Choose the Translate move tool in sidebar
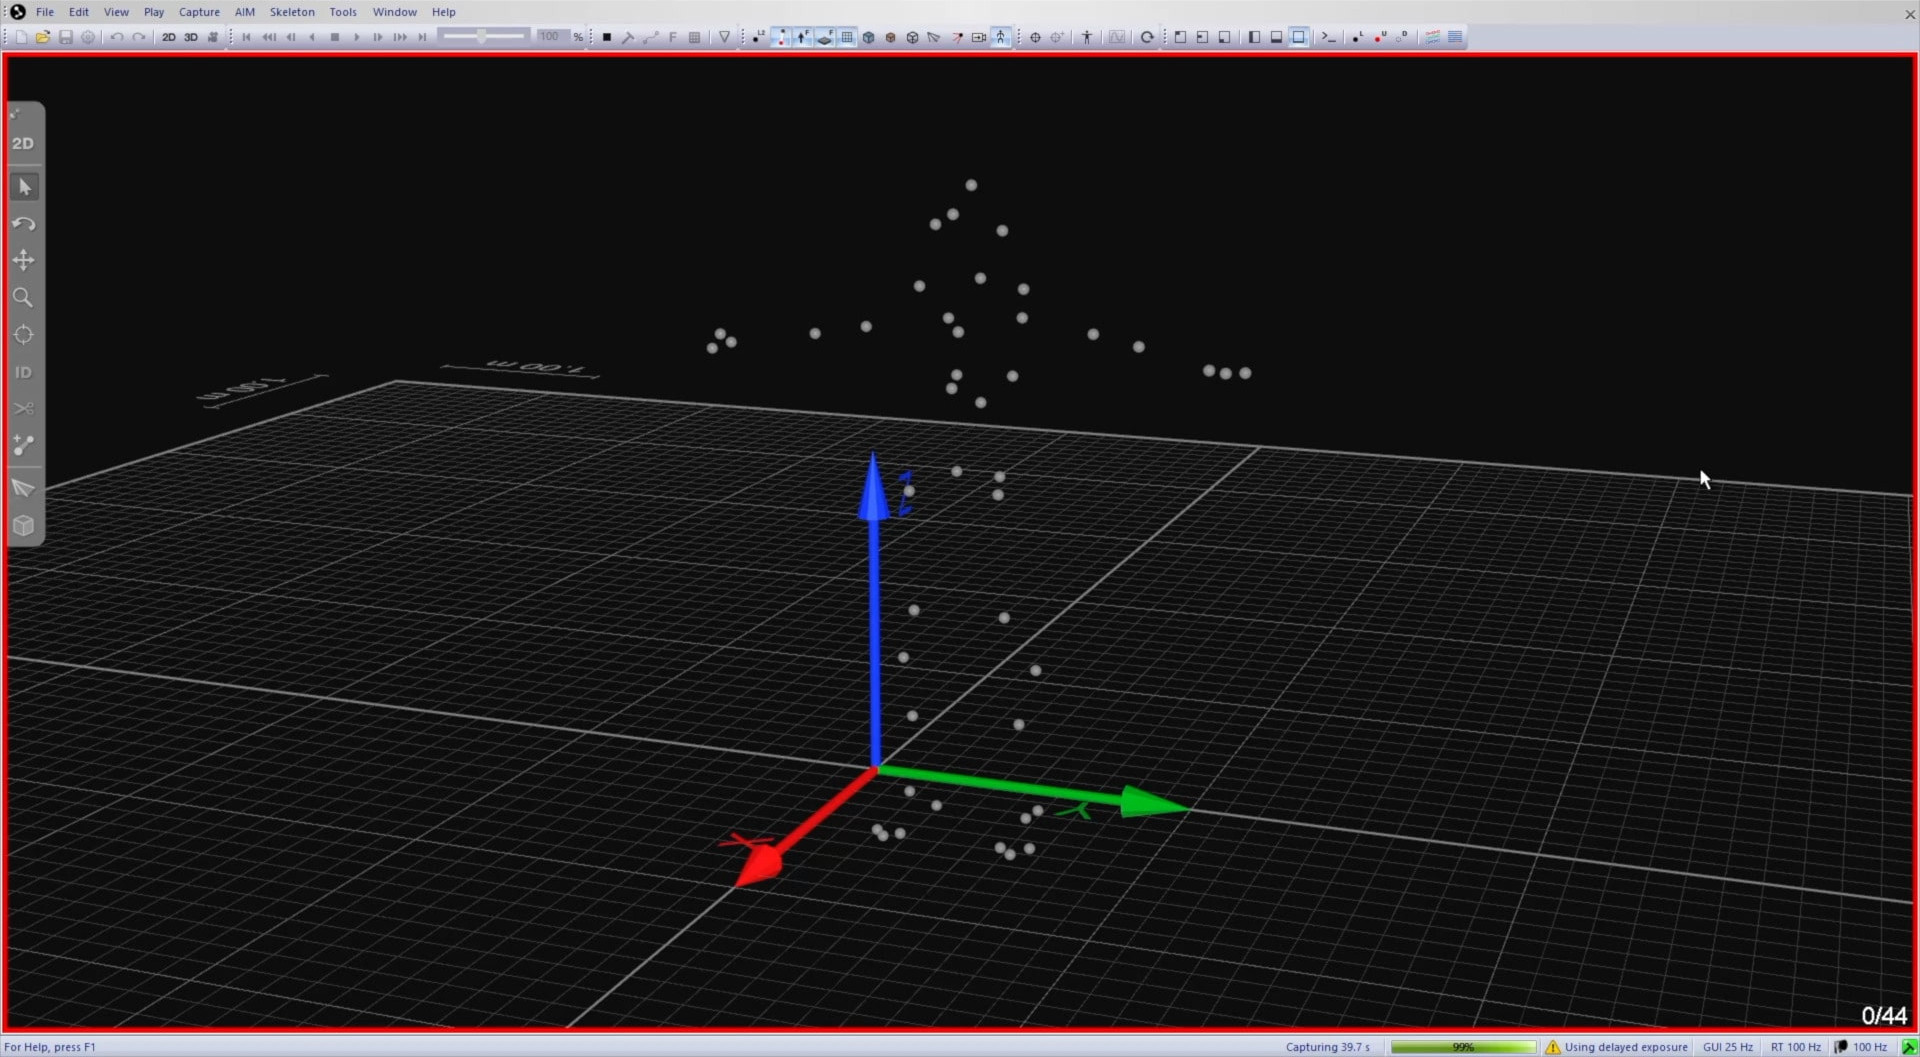Viewport: 1920px width, 1057px height. point(23,261)
